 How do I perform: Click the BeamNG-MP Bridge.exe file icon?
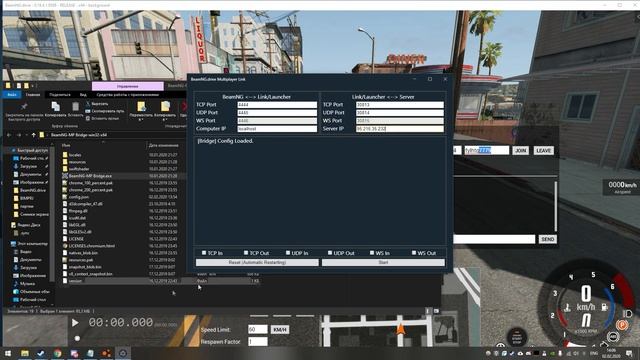click(x=65, y=176)
